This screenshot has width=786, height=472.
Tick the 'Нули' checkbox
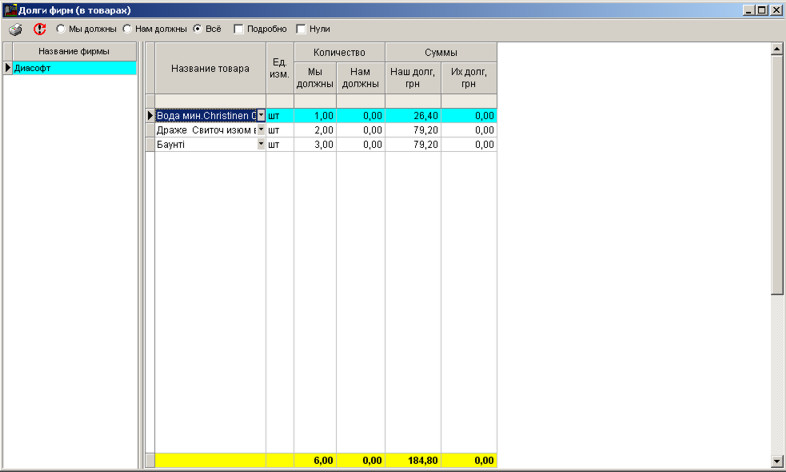[301, 29]
